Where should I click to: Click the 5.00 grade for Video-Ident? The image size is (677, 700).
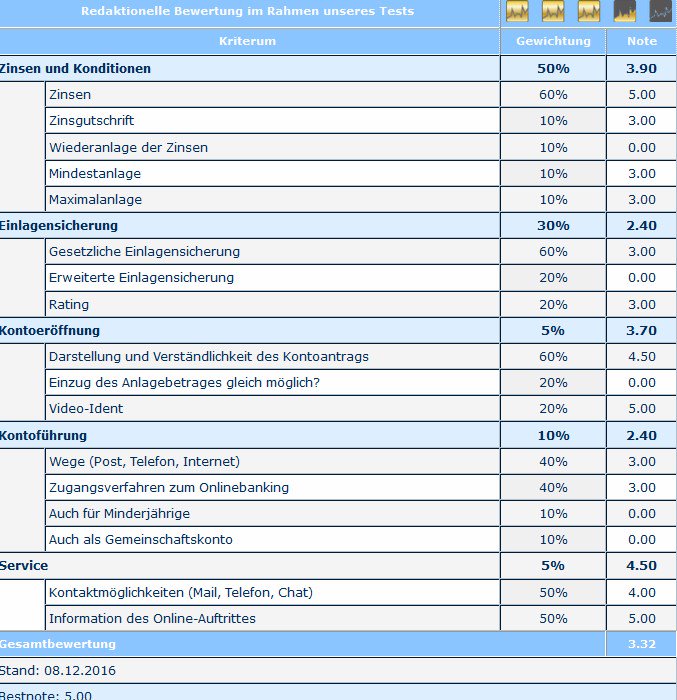[x=642, y=408]
